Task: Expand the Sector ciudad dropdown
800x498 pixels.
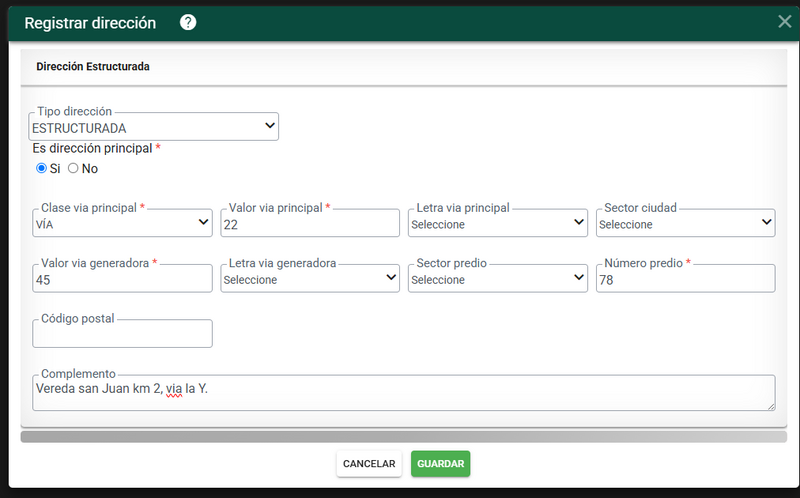Action: click(x=685, y=223)
